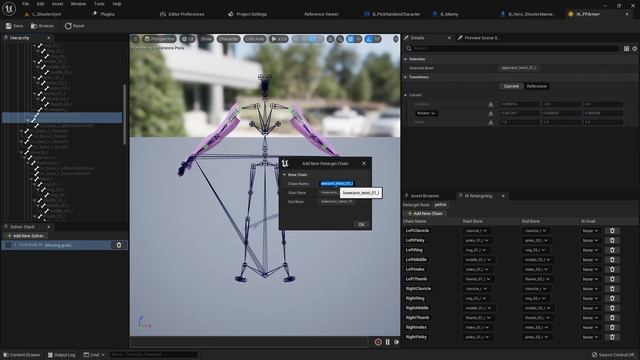Delete the LeftMiddle retarget chain

click(x=612, y=260)
